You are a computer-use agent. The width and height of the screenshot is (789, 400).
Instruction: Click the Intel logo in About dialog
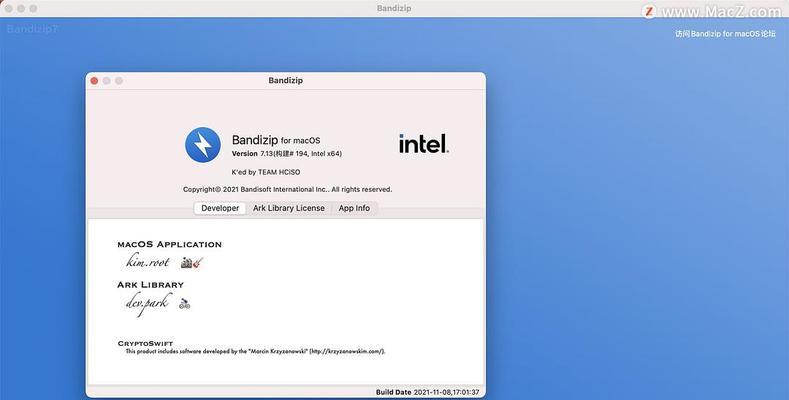tap(424, 144)
